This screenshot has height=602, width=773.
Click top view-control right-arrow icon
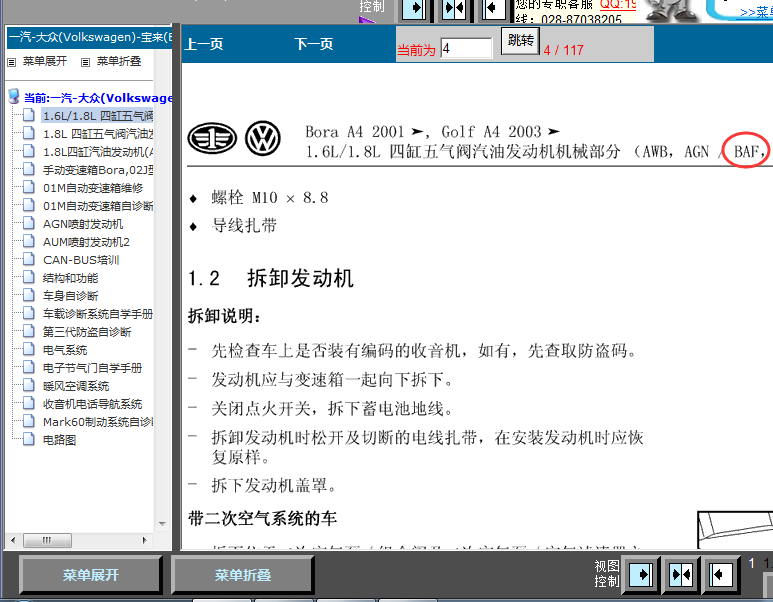(x=415, y=8)
